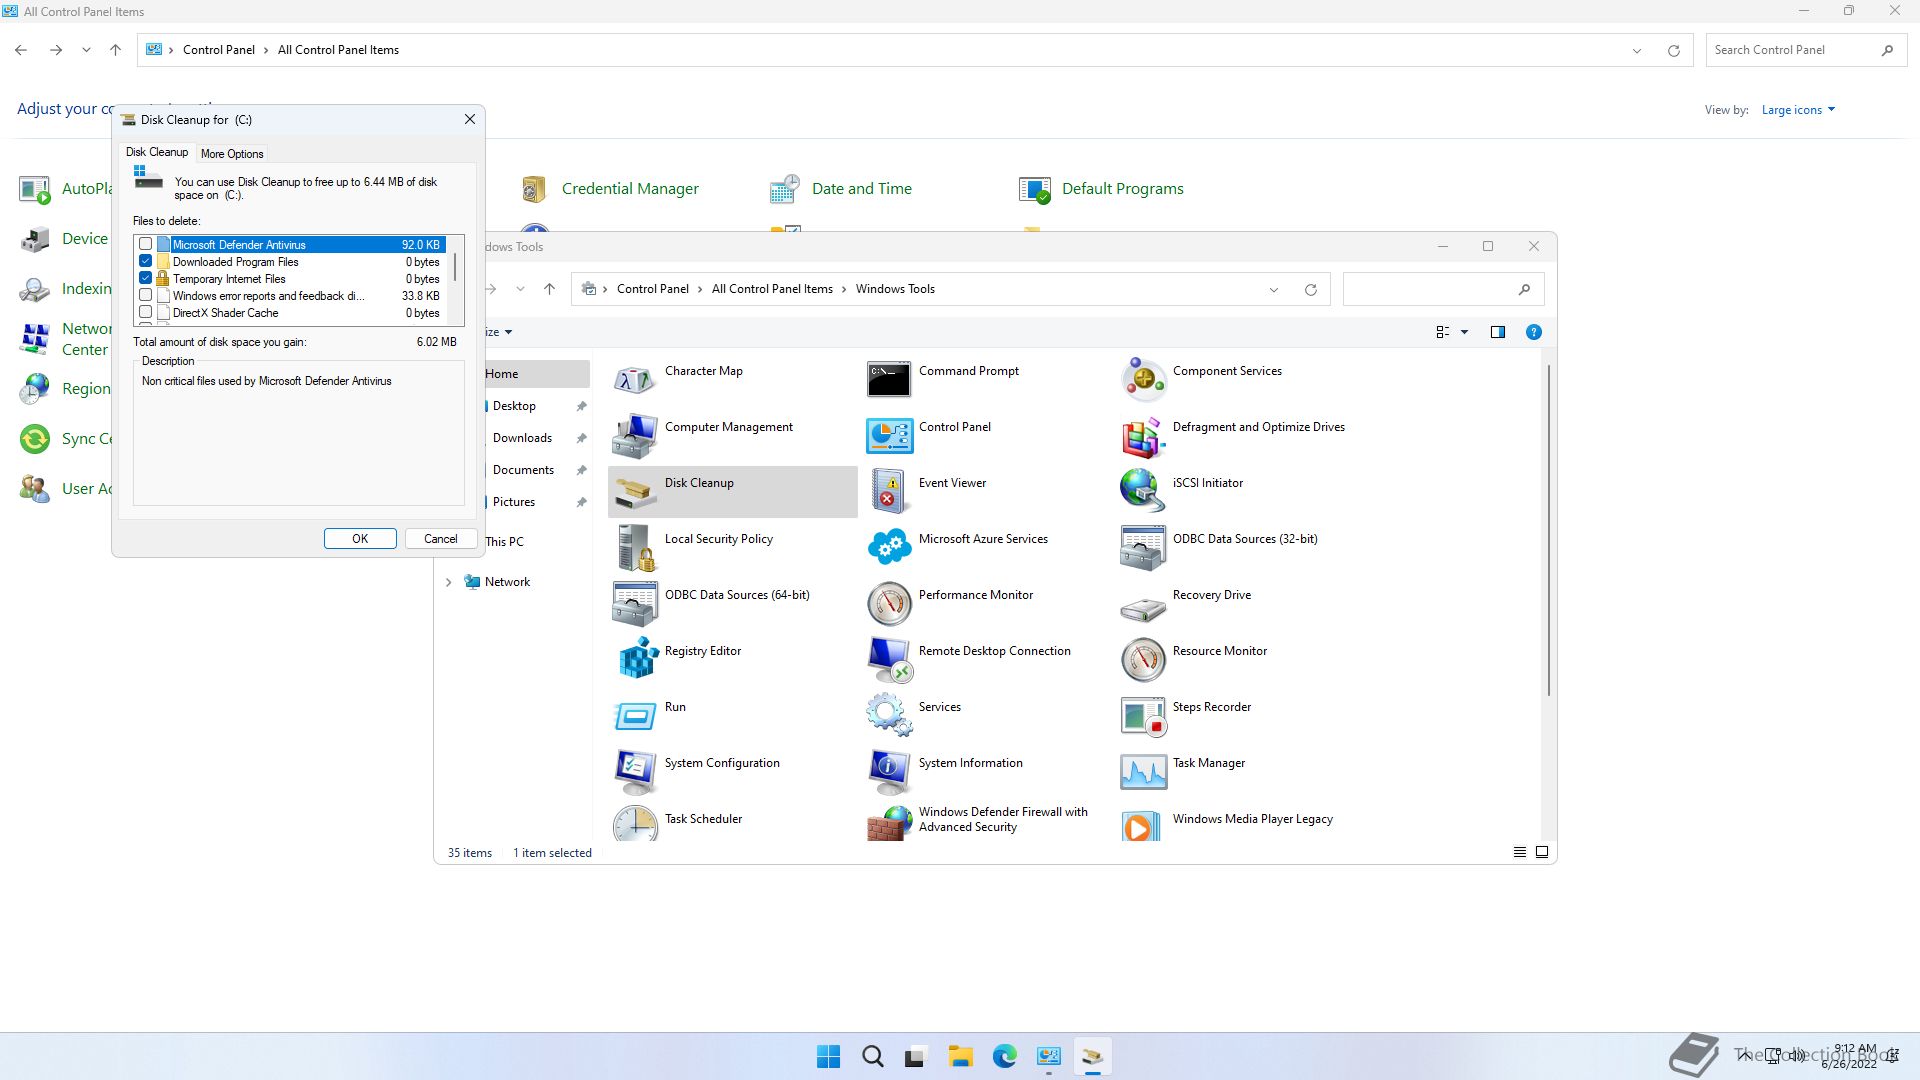Screen dimensions: 1920x1080
Task: Select the Disk Cleanup tab
Action: (x=157, y=152)
